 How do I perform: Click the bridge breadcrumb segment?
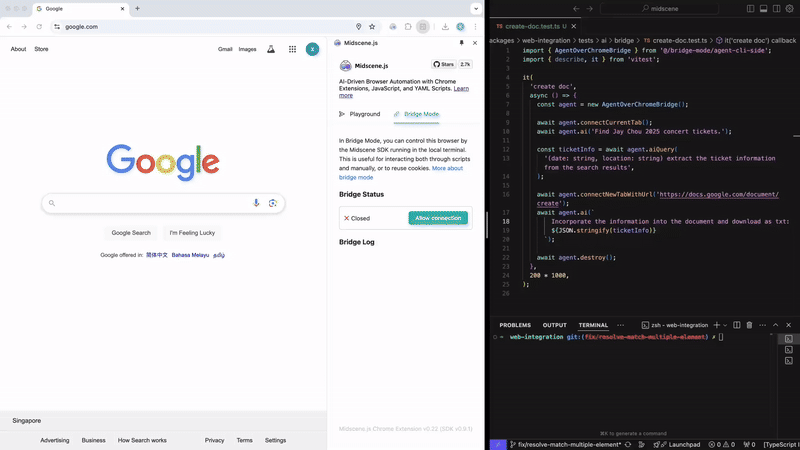[624, 40]
